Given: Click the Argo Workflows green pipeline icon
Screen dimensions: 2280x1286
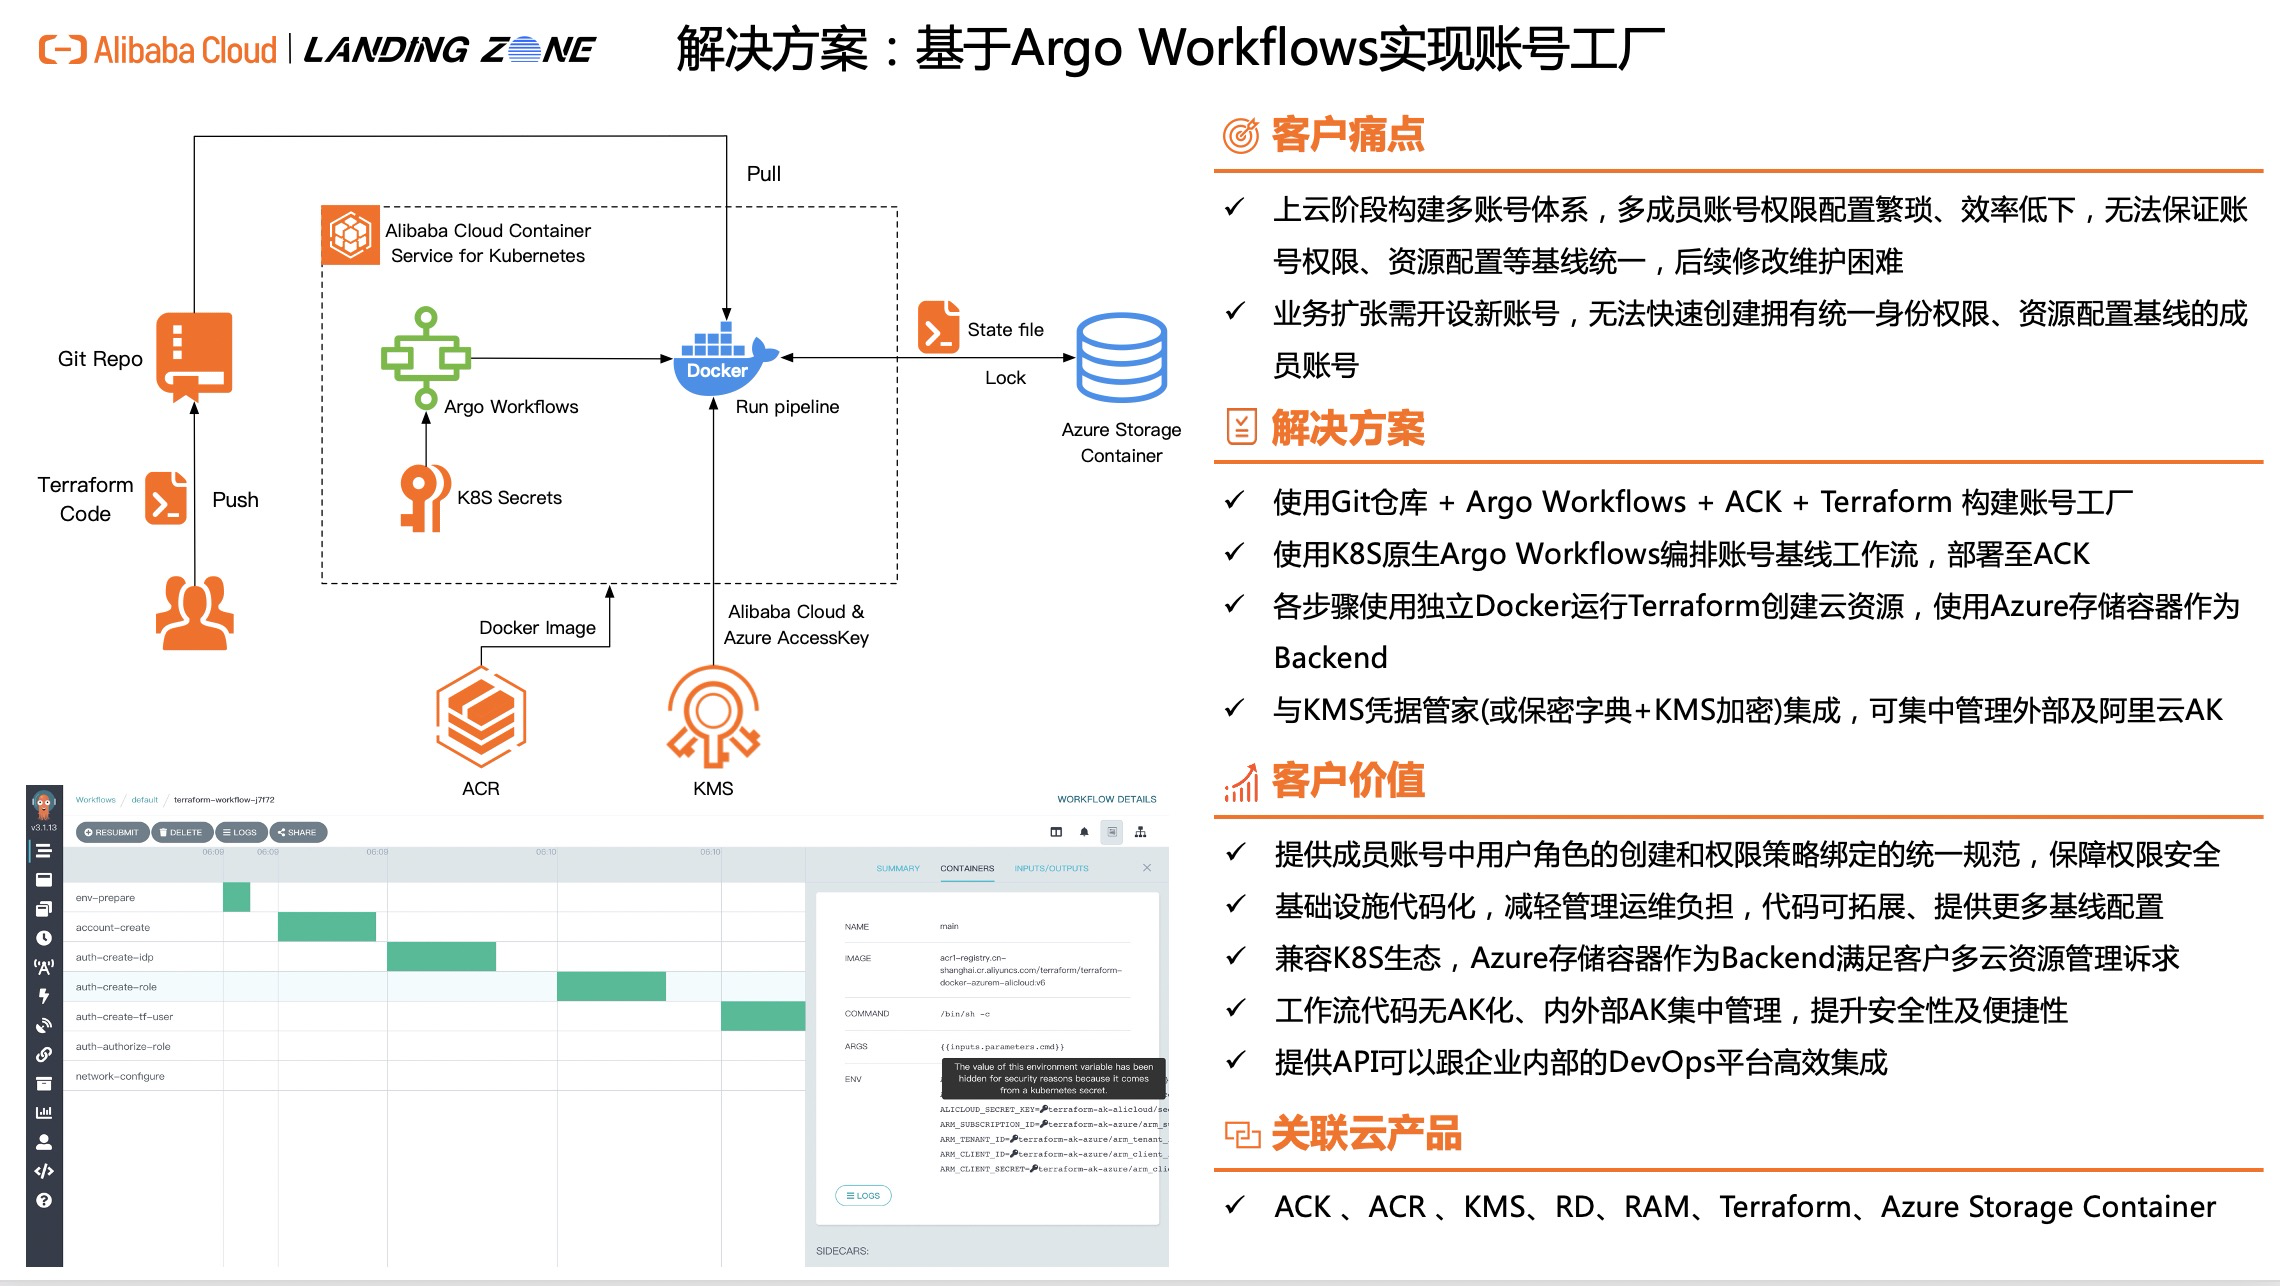Looking at the screenshot, I should point(426,358).
